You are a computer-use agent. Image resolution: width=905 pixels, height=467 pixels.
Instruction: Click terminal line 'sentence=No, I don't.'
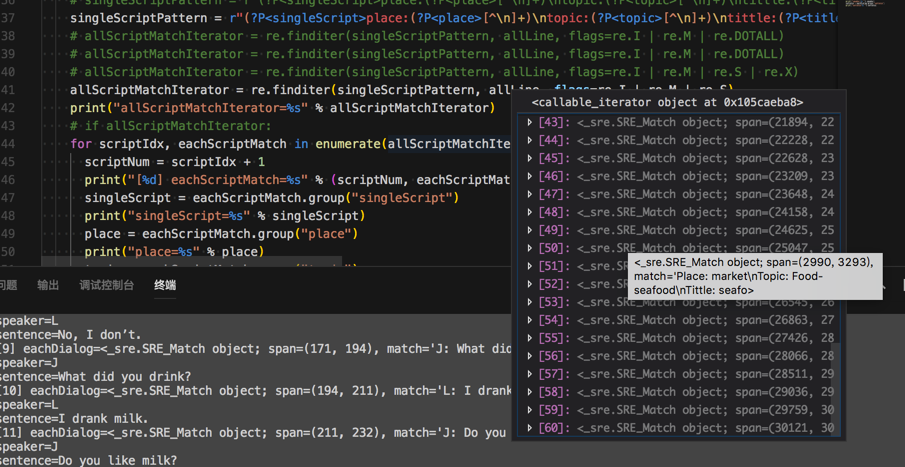70,335
